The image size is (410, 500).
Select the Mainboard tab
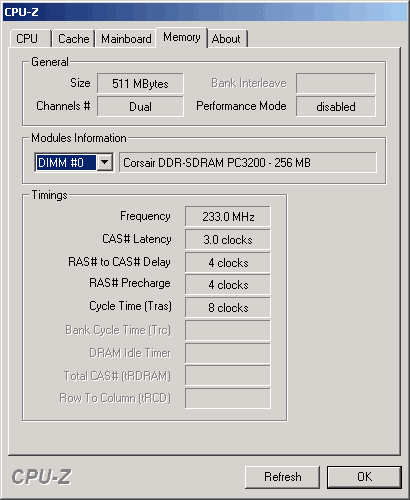pyautogui.click(x=126, y=39)
